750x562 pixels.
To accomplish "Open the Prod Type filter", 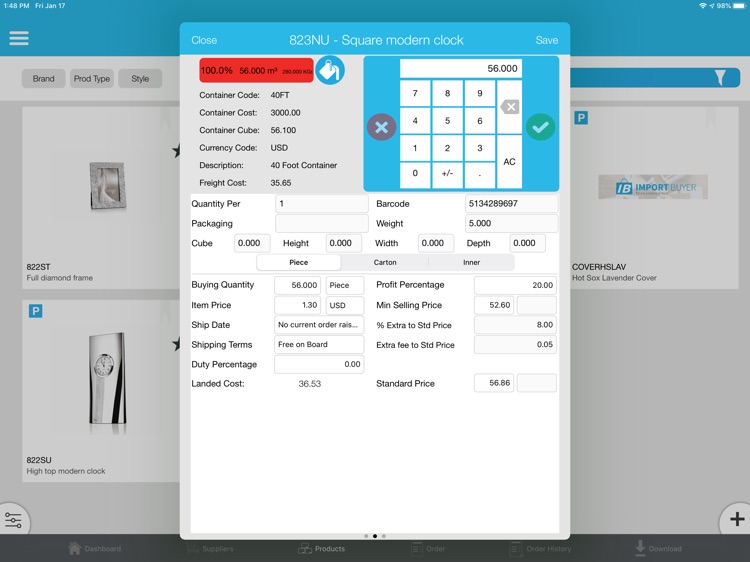I will [x=92, y=78].
